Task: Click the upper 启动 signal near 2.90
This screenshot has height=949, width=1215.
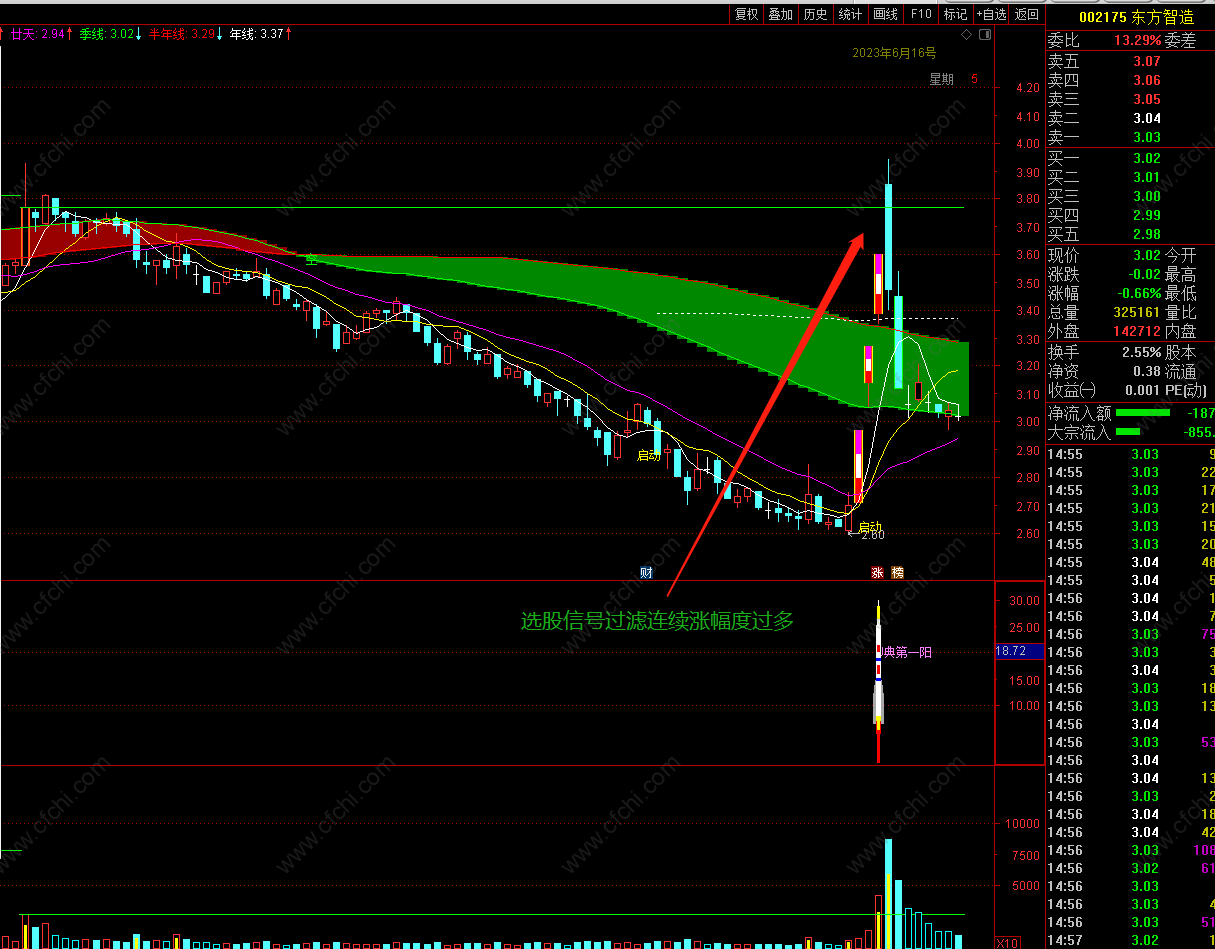Action: 649,456
